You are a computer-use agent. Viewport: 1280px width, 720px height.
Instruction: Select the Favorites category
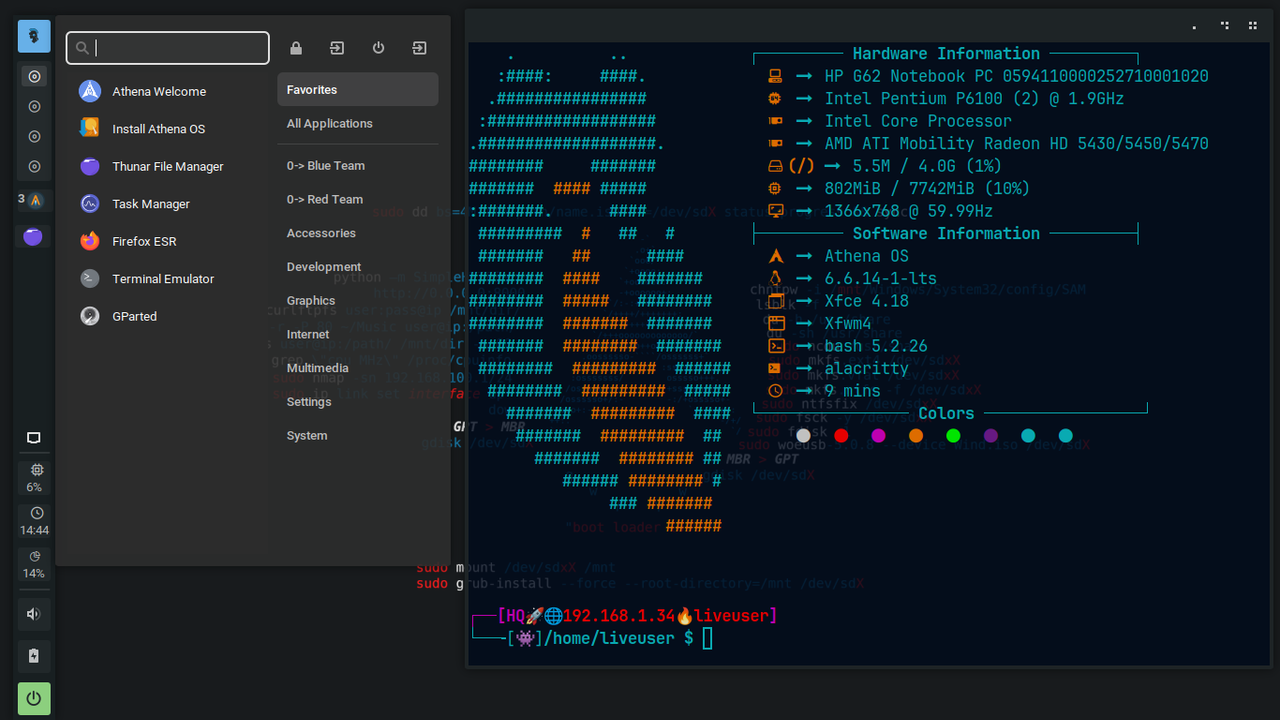[x=358, y=89]
